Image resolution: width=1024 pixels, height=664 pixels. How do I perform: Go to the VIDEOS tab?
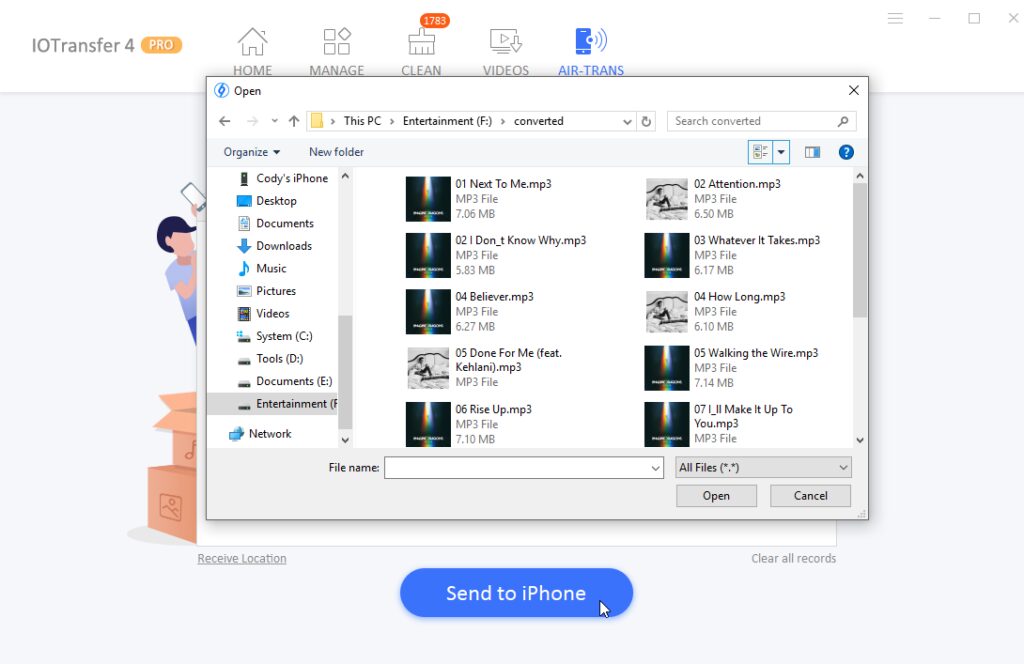[505, 52]
